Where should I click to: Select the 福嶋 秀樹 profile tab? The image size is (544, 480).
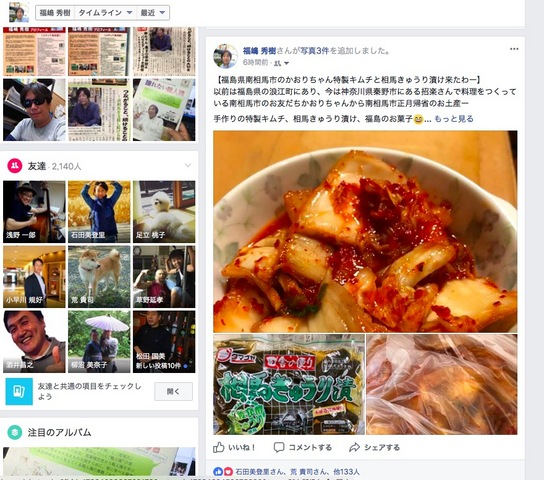(x=55, y=13)
